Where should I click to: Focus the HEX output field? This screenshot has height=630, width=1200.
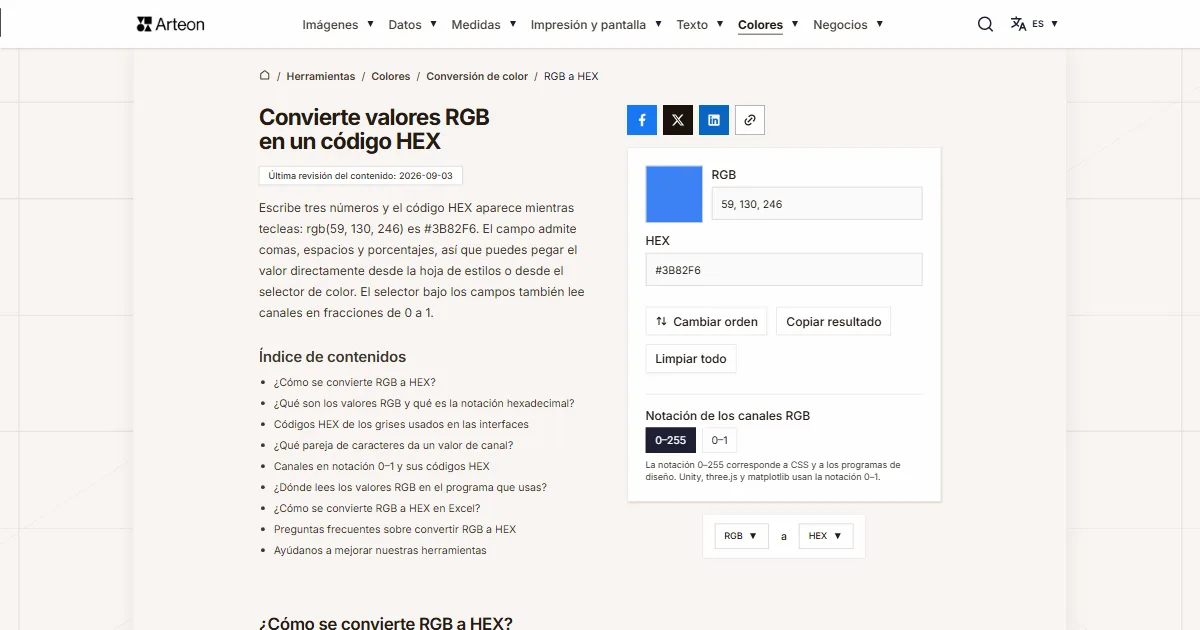click(x=784, y=270)
